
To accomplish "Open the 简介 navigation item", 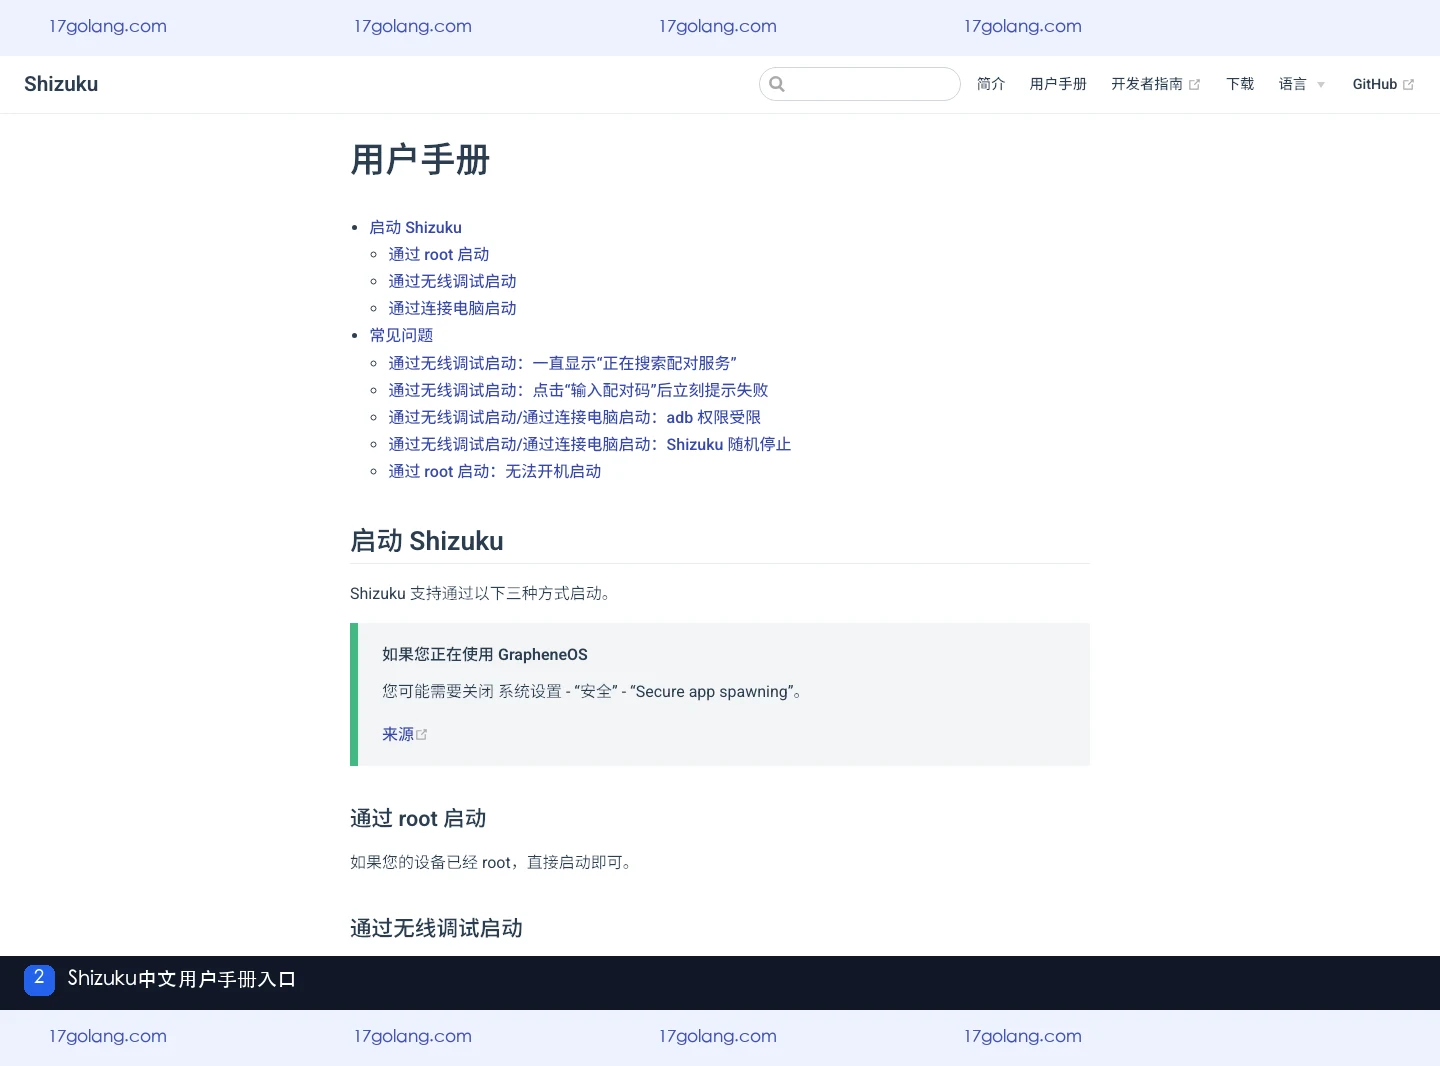I will (991, 84).
